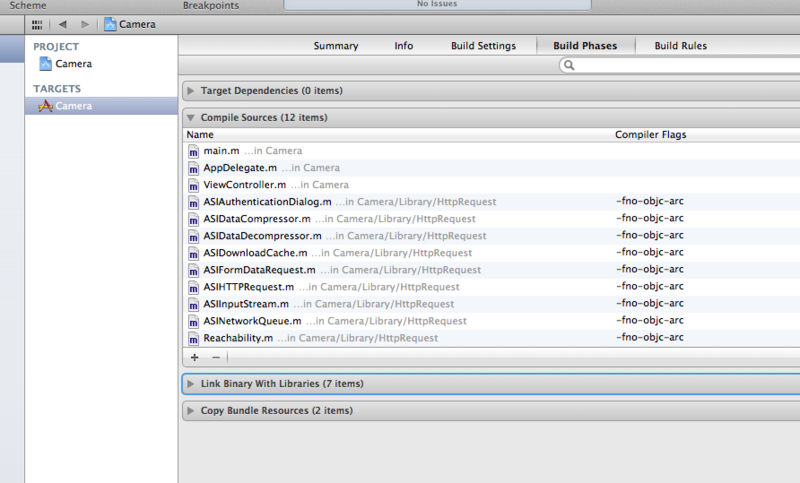Click compiler flag of ASIHTTPRequest.m
The image size is (800, 483).
click(649, 286)
